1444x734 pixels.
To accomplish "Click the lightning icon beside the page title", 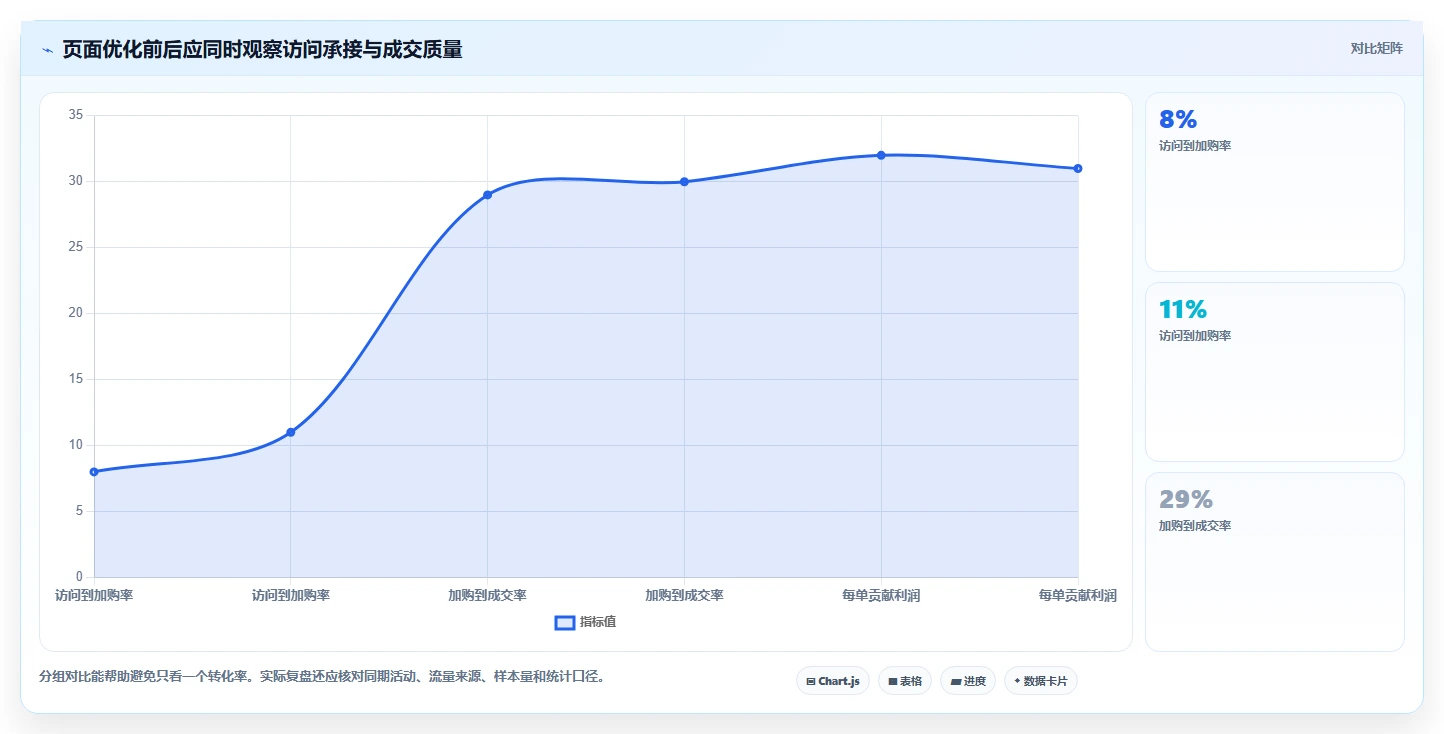I will (x=47, y=50).
